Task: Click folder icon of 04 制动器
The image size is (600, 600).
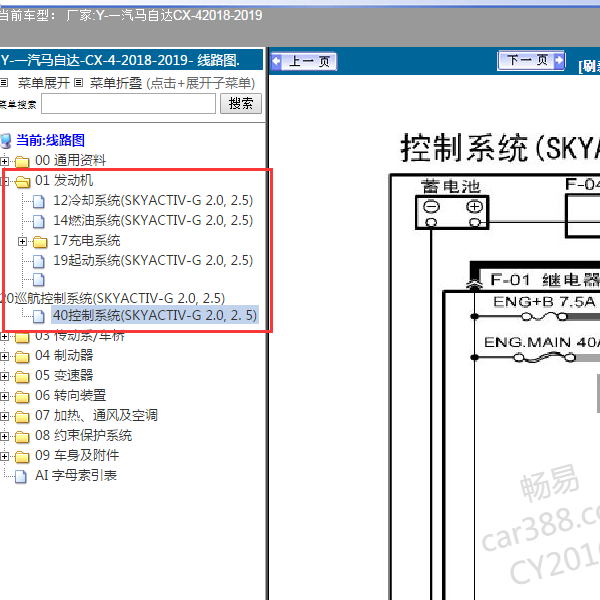Action: tap(22, 357)
